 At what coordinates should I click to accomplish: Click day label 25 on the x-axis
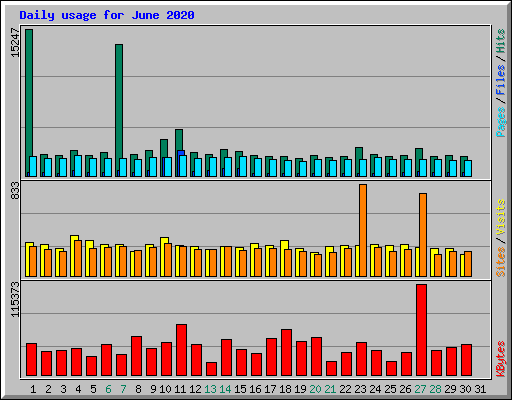390,389
